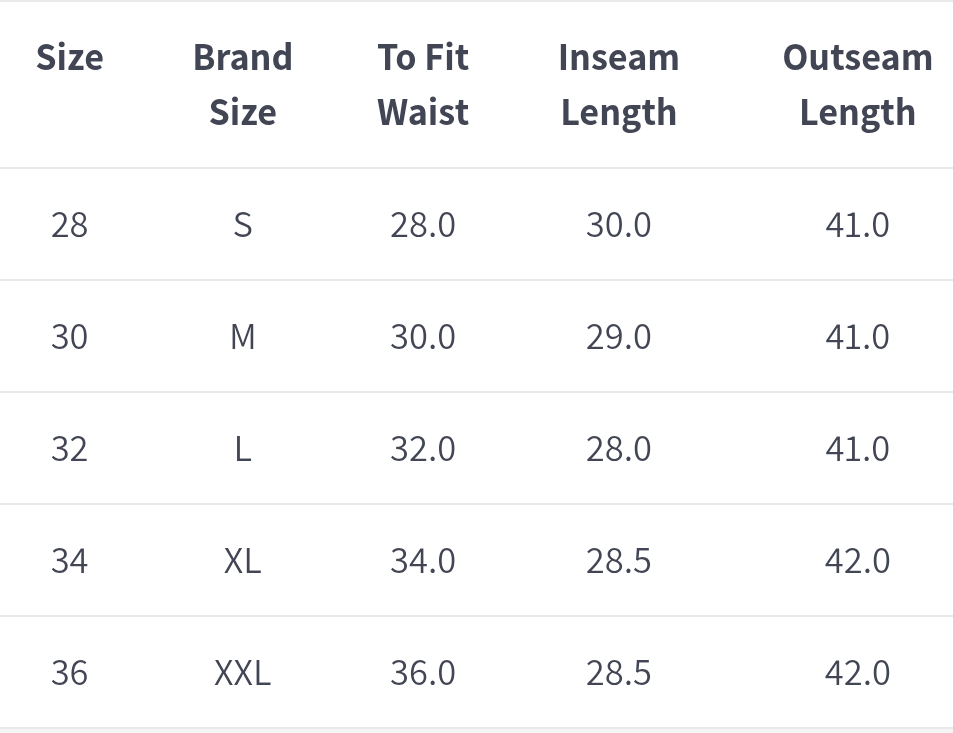
Task: Click the 34.0 waist value
Action: point(423,561)
